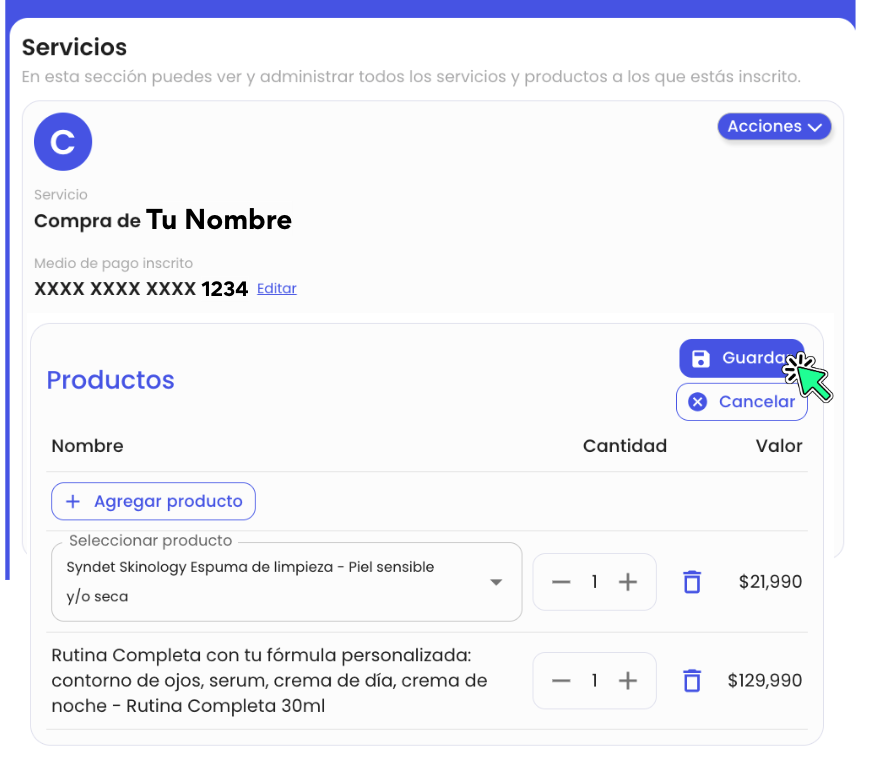Click the Agregar producto button
The width and height of the screenshot is (872, 766).
pos(153,501)
